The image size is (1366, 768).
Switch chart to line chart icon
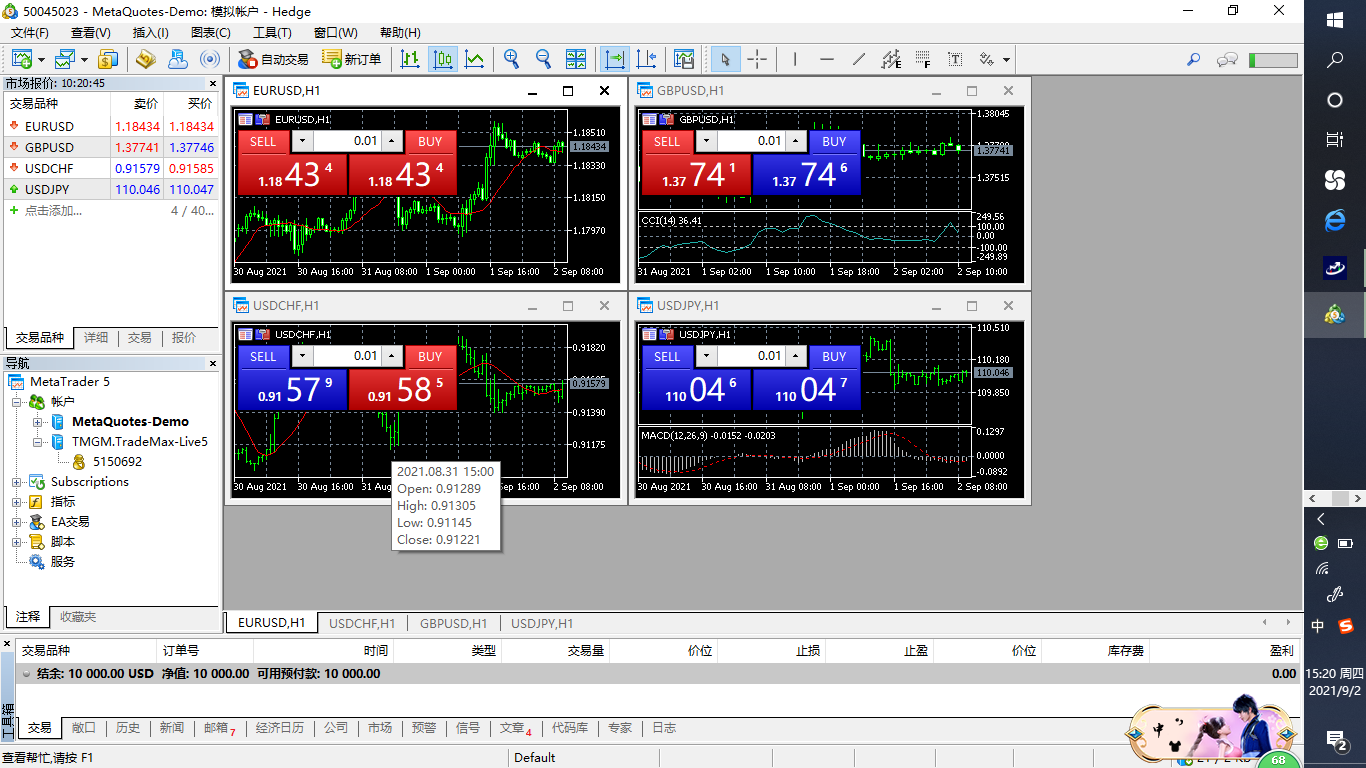pos(474,59)
